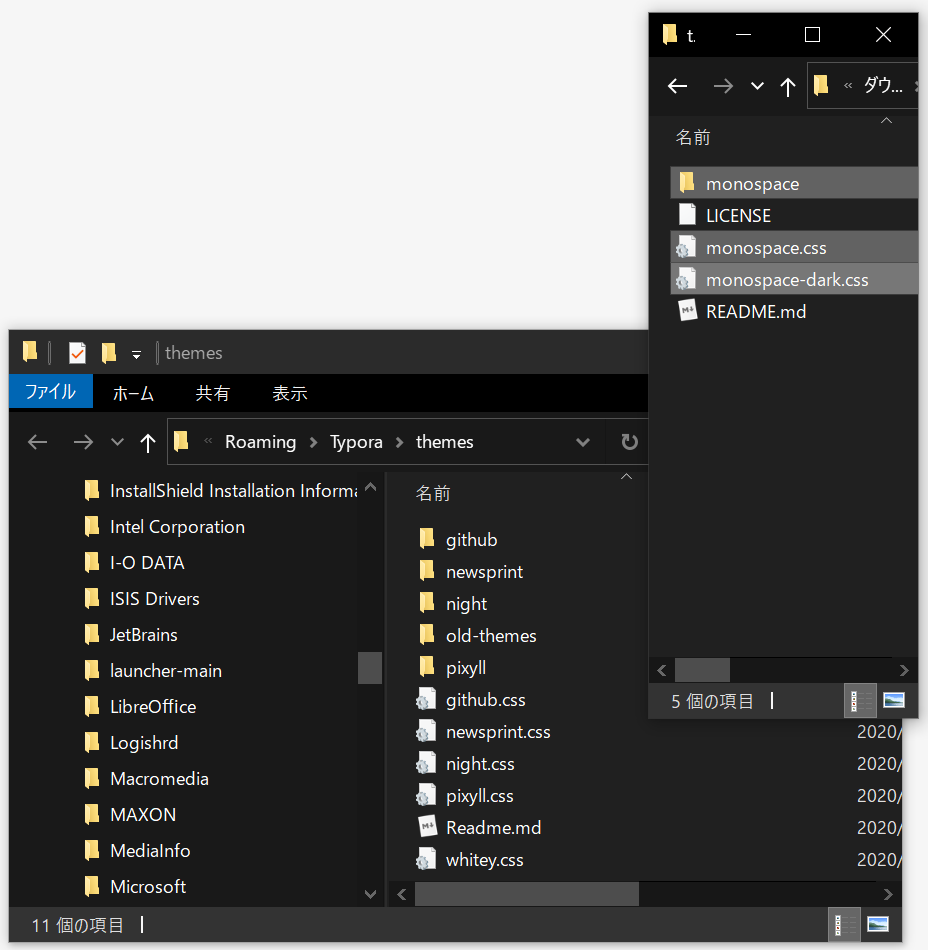Viewport: 928px width, 950px height.
Task: Select JetBrains folder in tree
Action: [131, 635]
